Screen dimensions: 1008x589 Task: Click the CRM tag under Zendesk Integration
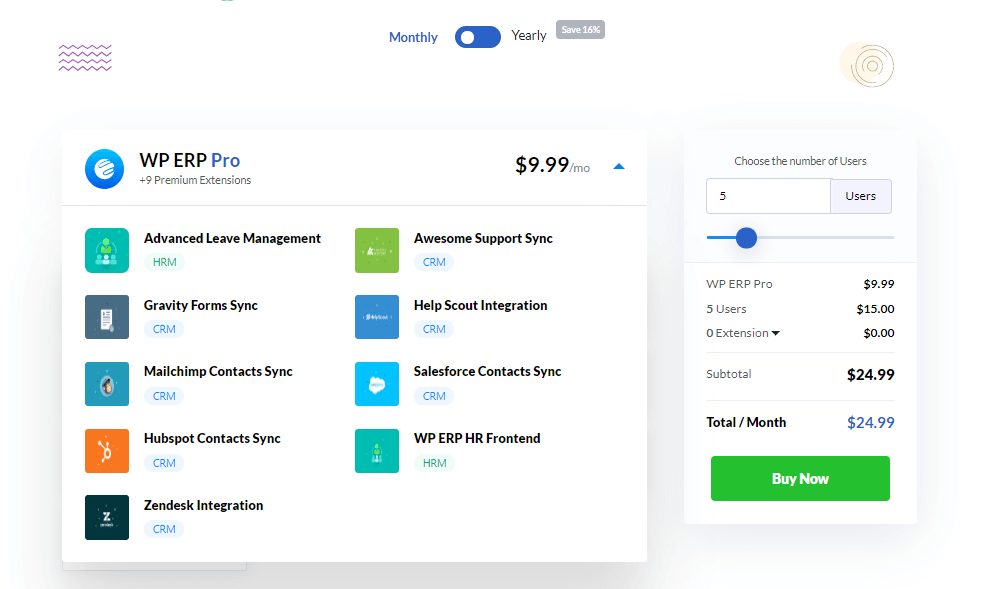(x=164, y=529)
